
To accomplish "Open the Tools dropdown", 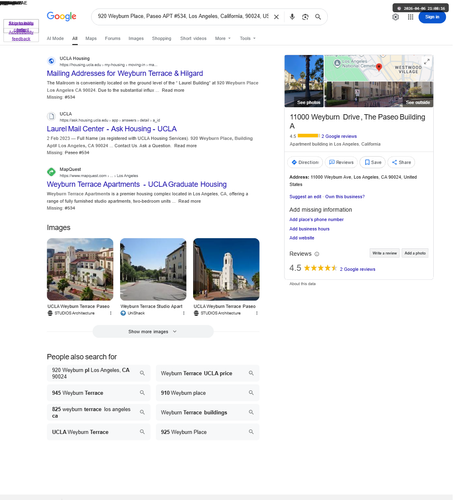I will pyautogui.click(x=247, y=38).
